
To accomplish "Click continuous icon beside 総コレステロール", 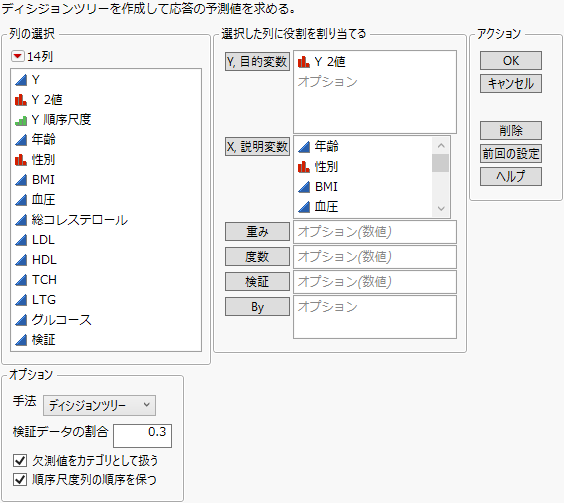I will [21, 220].
